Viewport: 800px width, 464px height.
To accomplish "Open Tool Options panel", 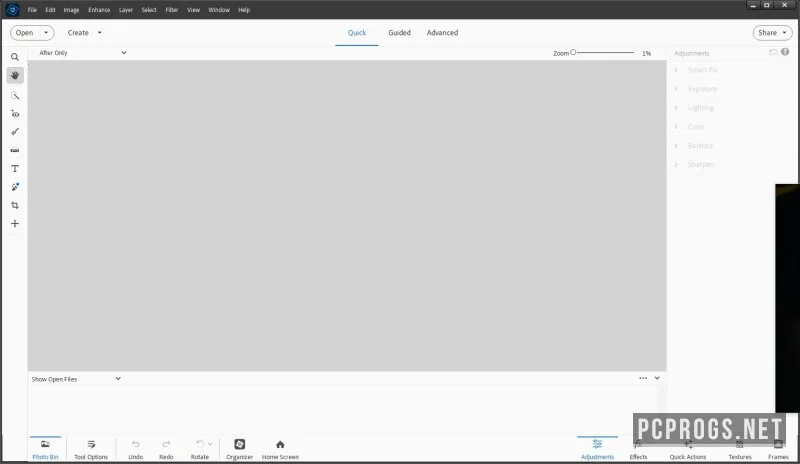I will point(91,449).
